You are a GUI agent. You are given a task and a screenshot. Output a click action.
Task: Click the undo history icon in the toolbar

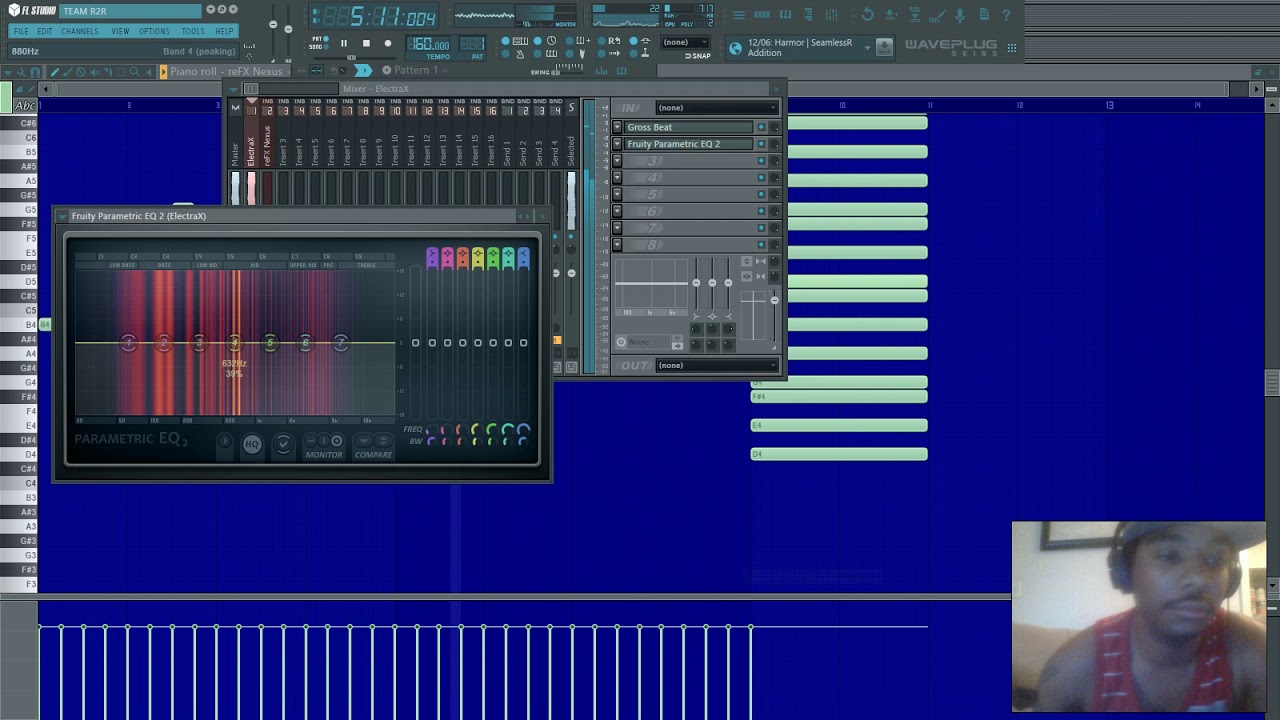click(867, 15)
